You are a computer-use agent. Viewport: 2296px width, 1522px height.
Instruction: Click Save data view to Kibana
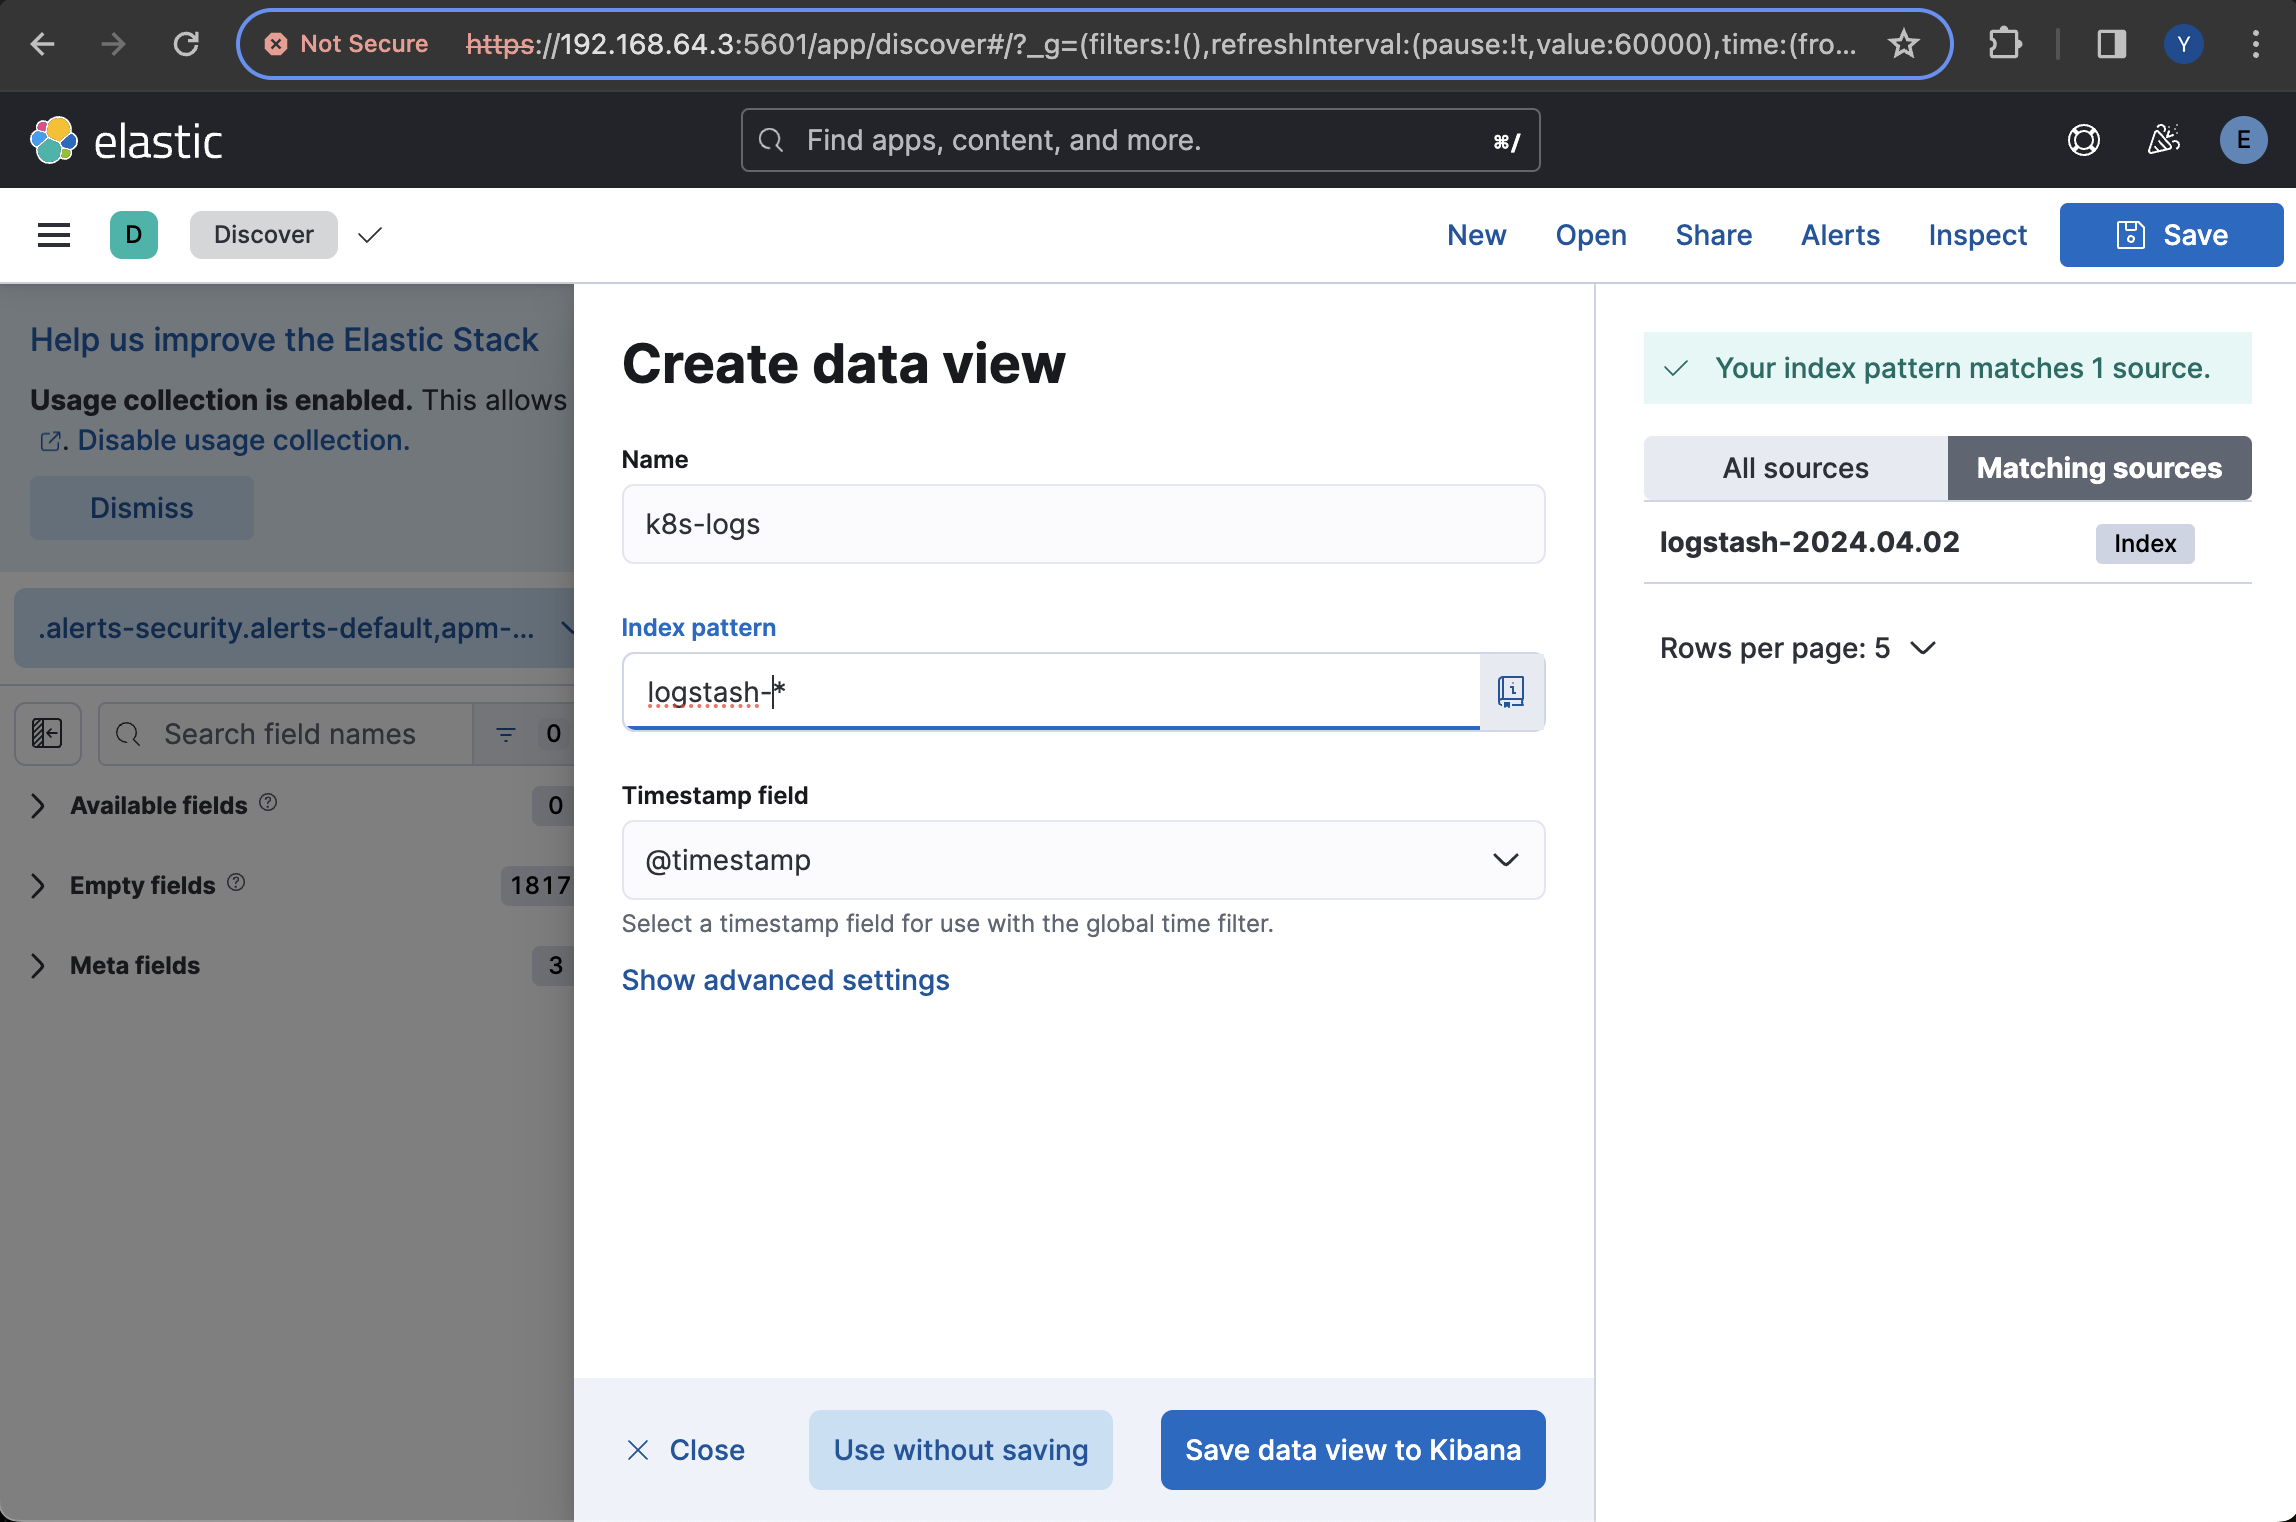[1353, 1450]
